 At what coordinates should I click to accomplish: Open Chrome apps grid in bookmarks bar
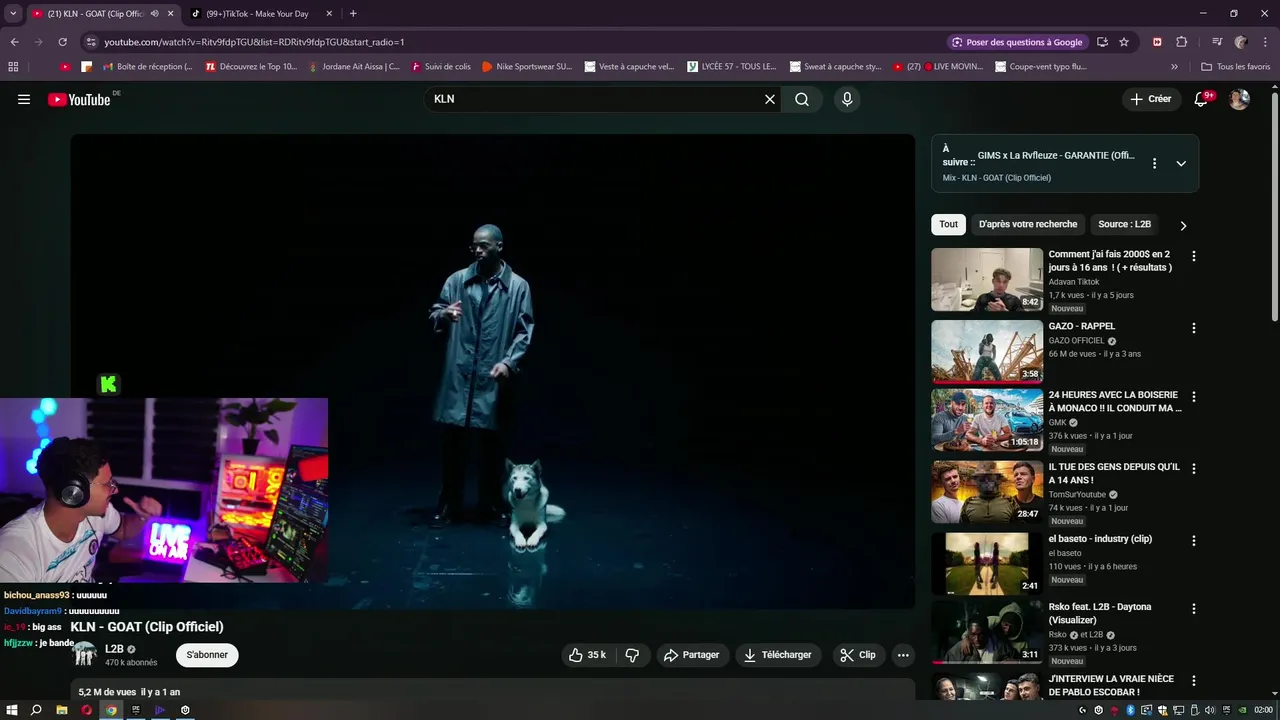point(13,67)
